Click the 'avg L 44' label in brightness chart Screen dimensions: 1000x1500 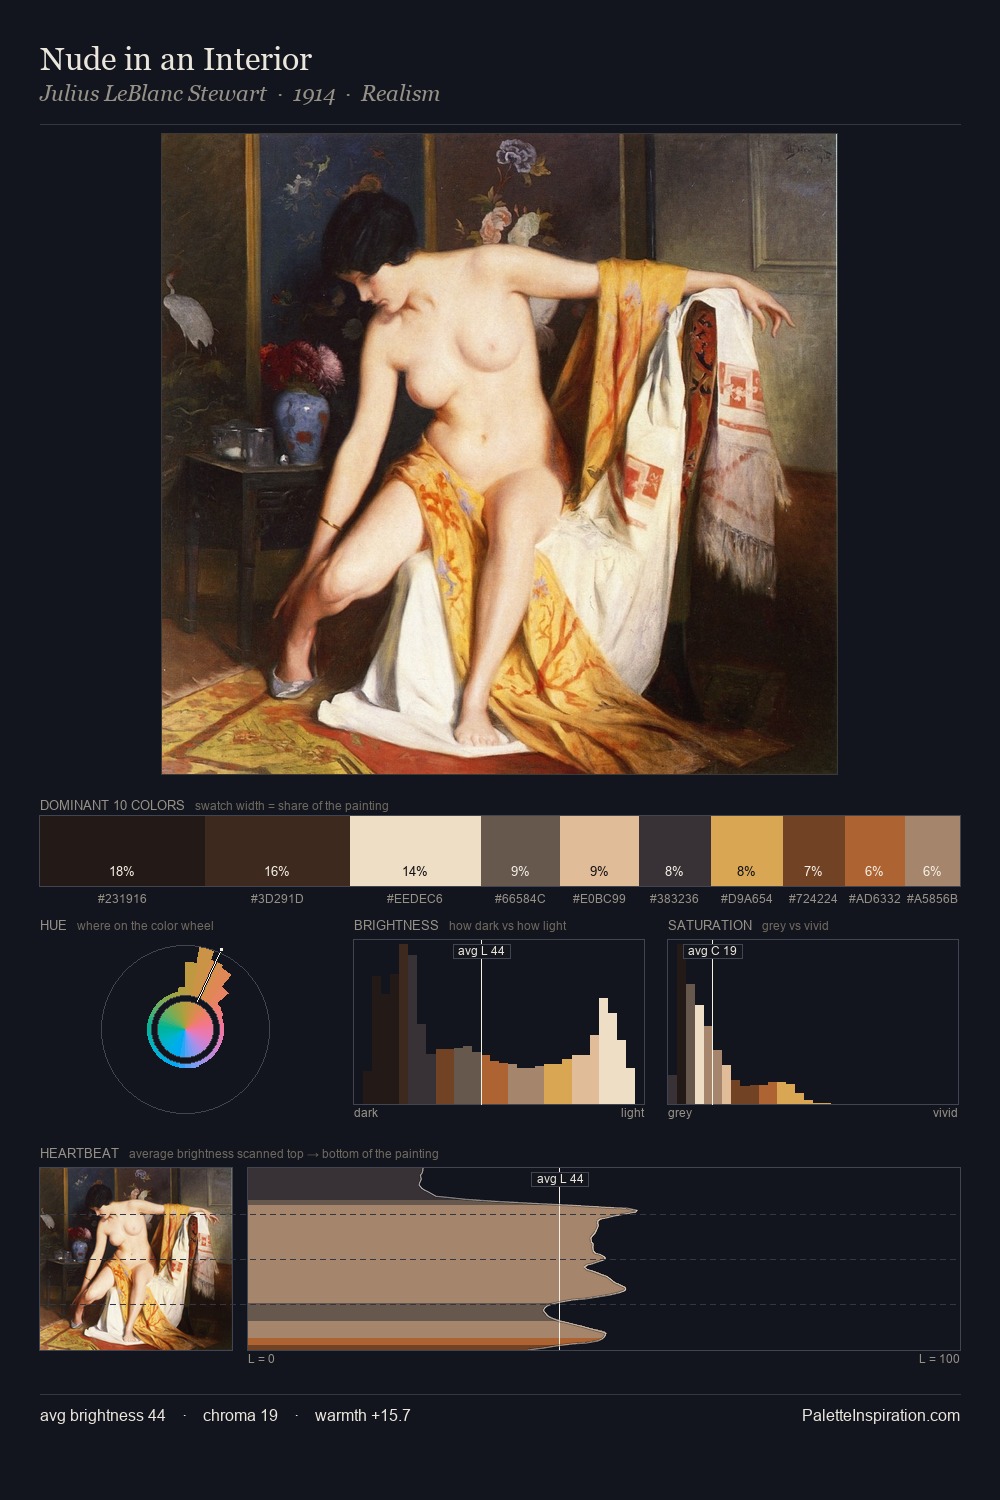[x=481, y=951]
